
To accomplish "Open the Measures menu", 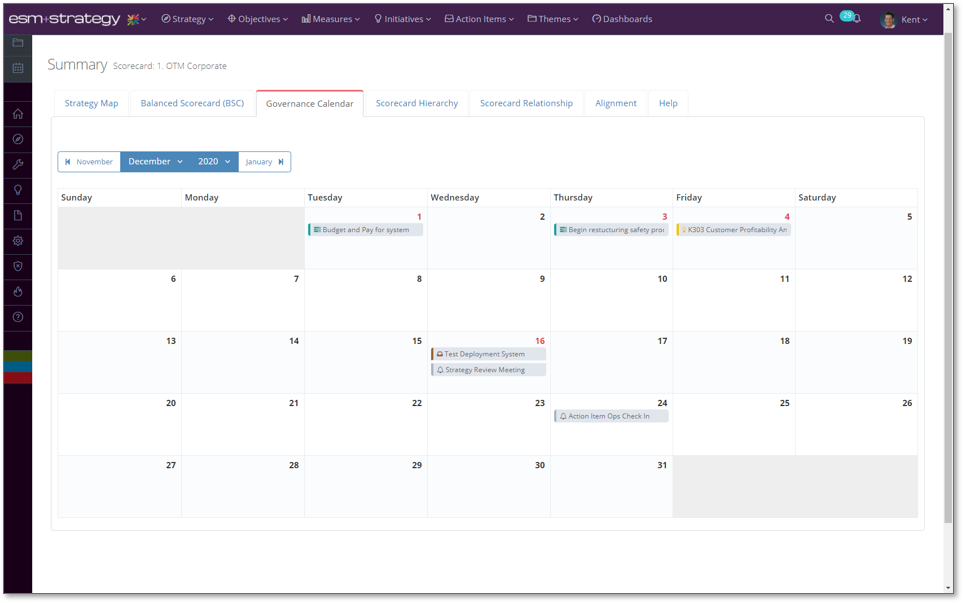I will [330, 19].
